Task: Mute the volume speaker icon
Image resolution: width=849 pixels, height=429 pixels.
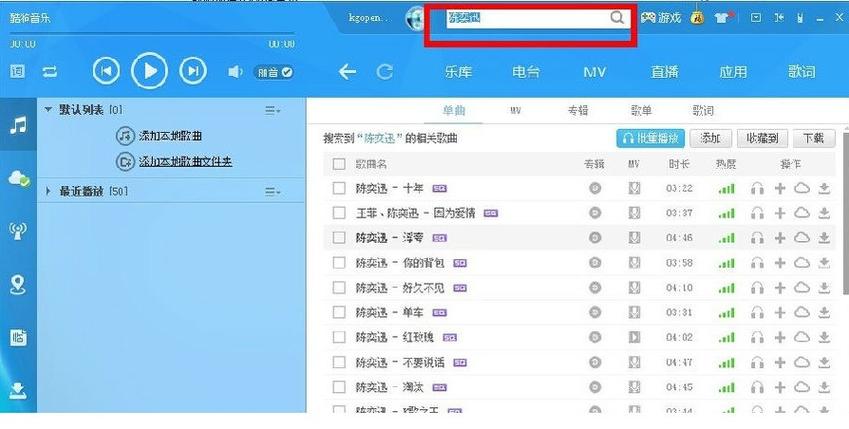Action: (x=235, y=72)
